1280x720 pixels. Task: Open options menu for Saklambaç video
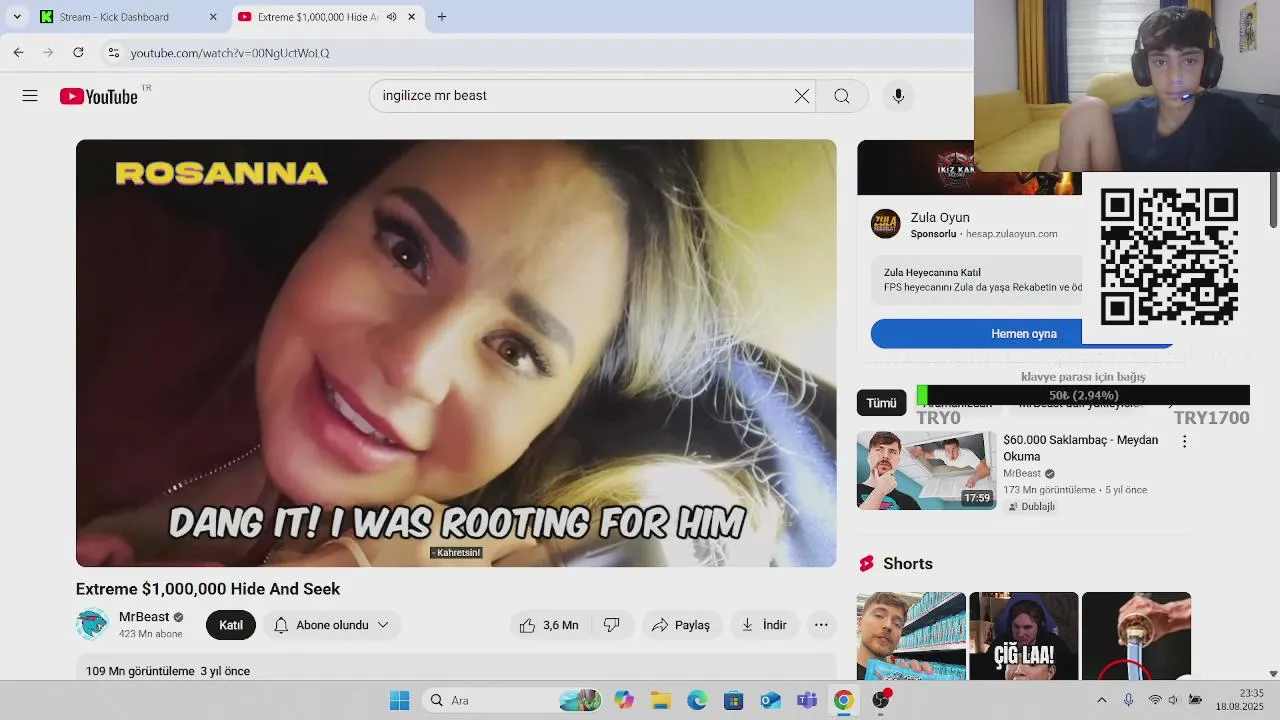[x=1185, y=441]
